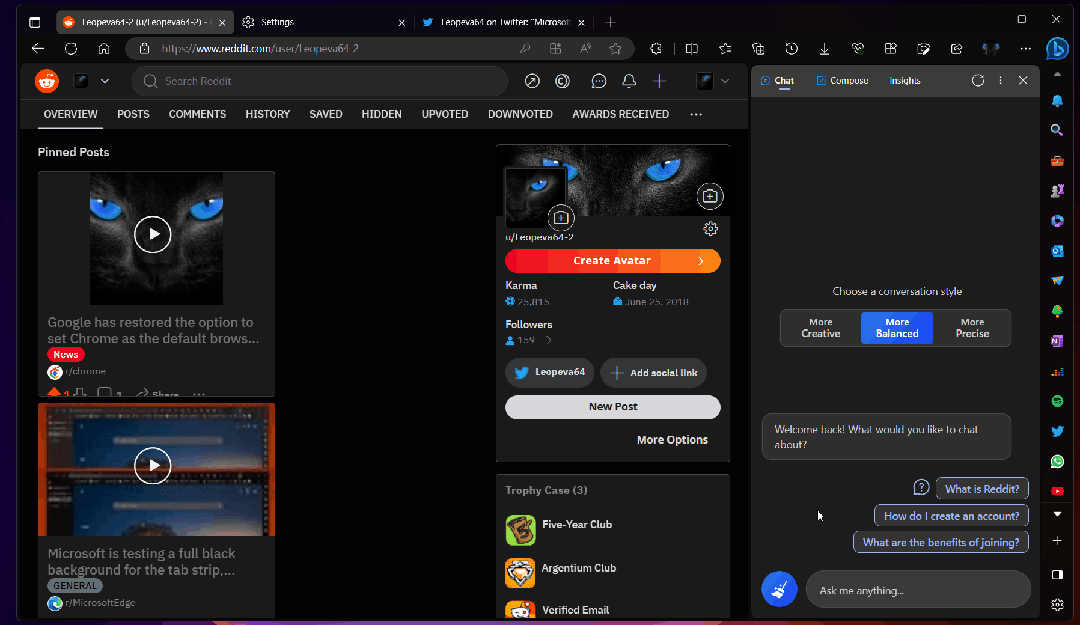Create a post using the plus icon

click(x=658, y=81)
